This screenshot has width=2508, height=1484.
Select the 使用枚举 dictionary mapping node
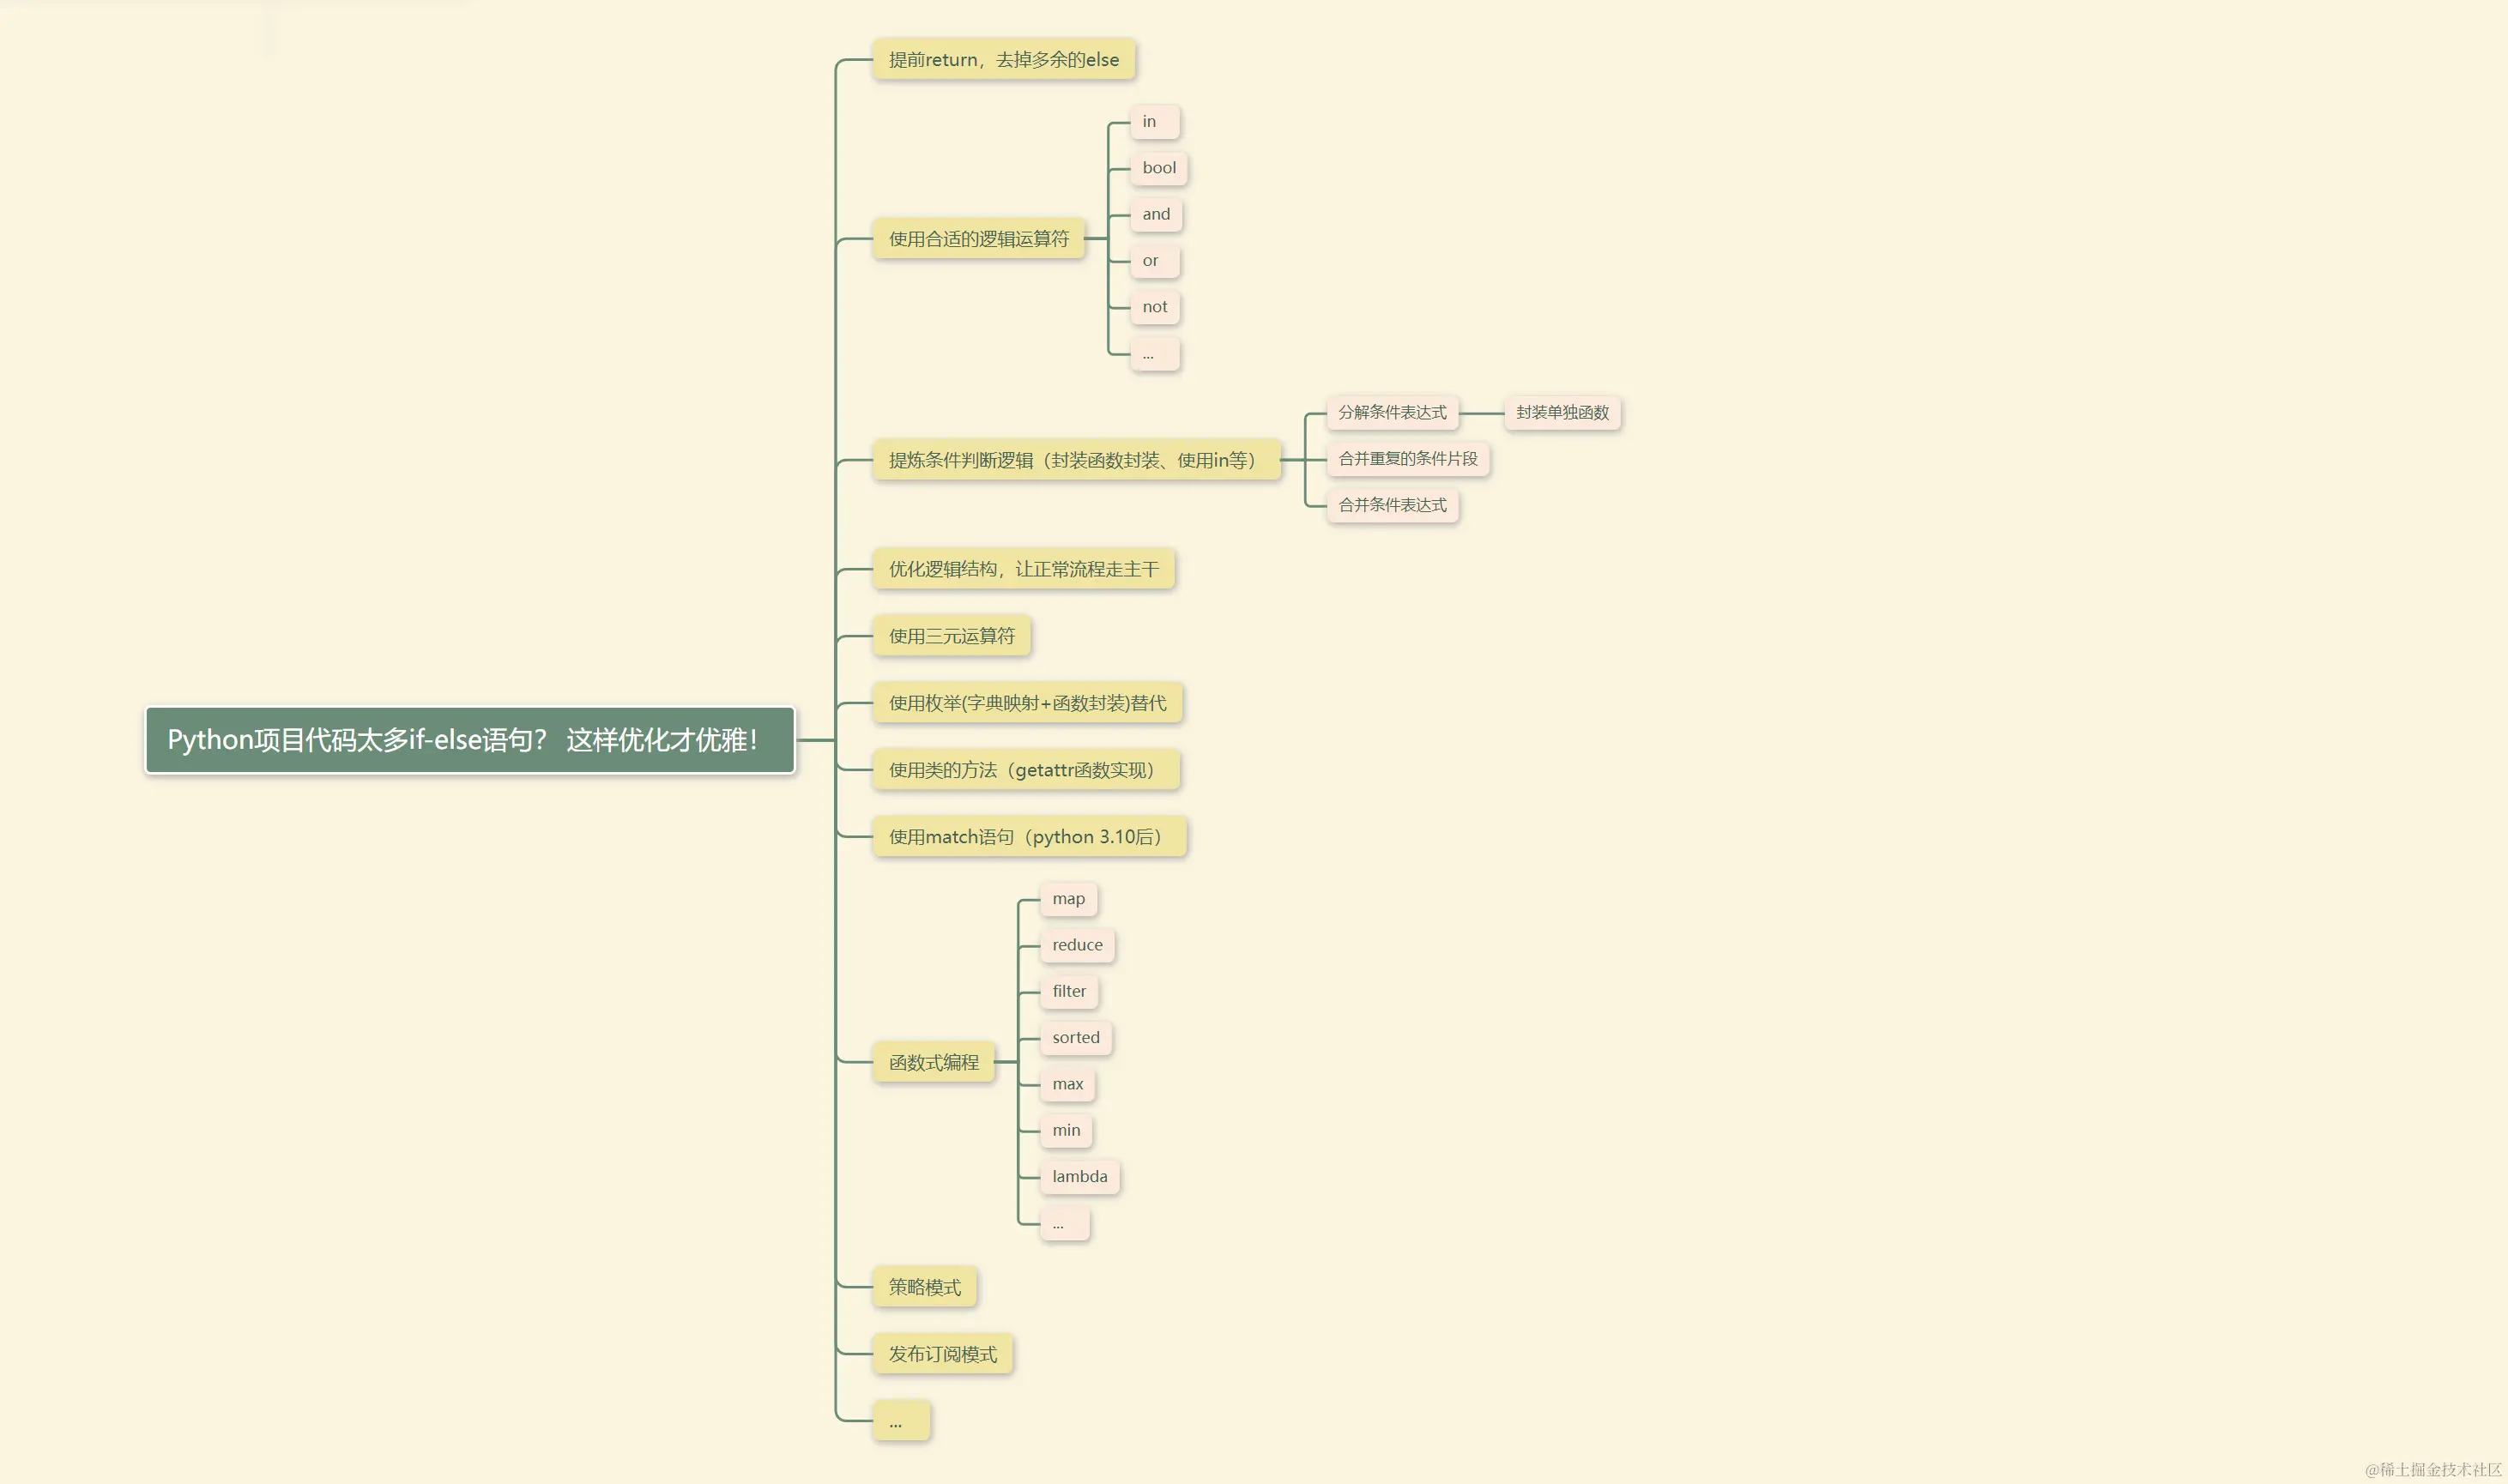click(x=1027, y=703)
